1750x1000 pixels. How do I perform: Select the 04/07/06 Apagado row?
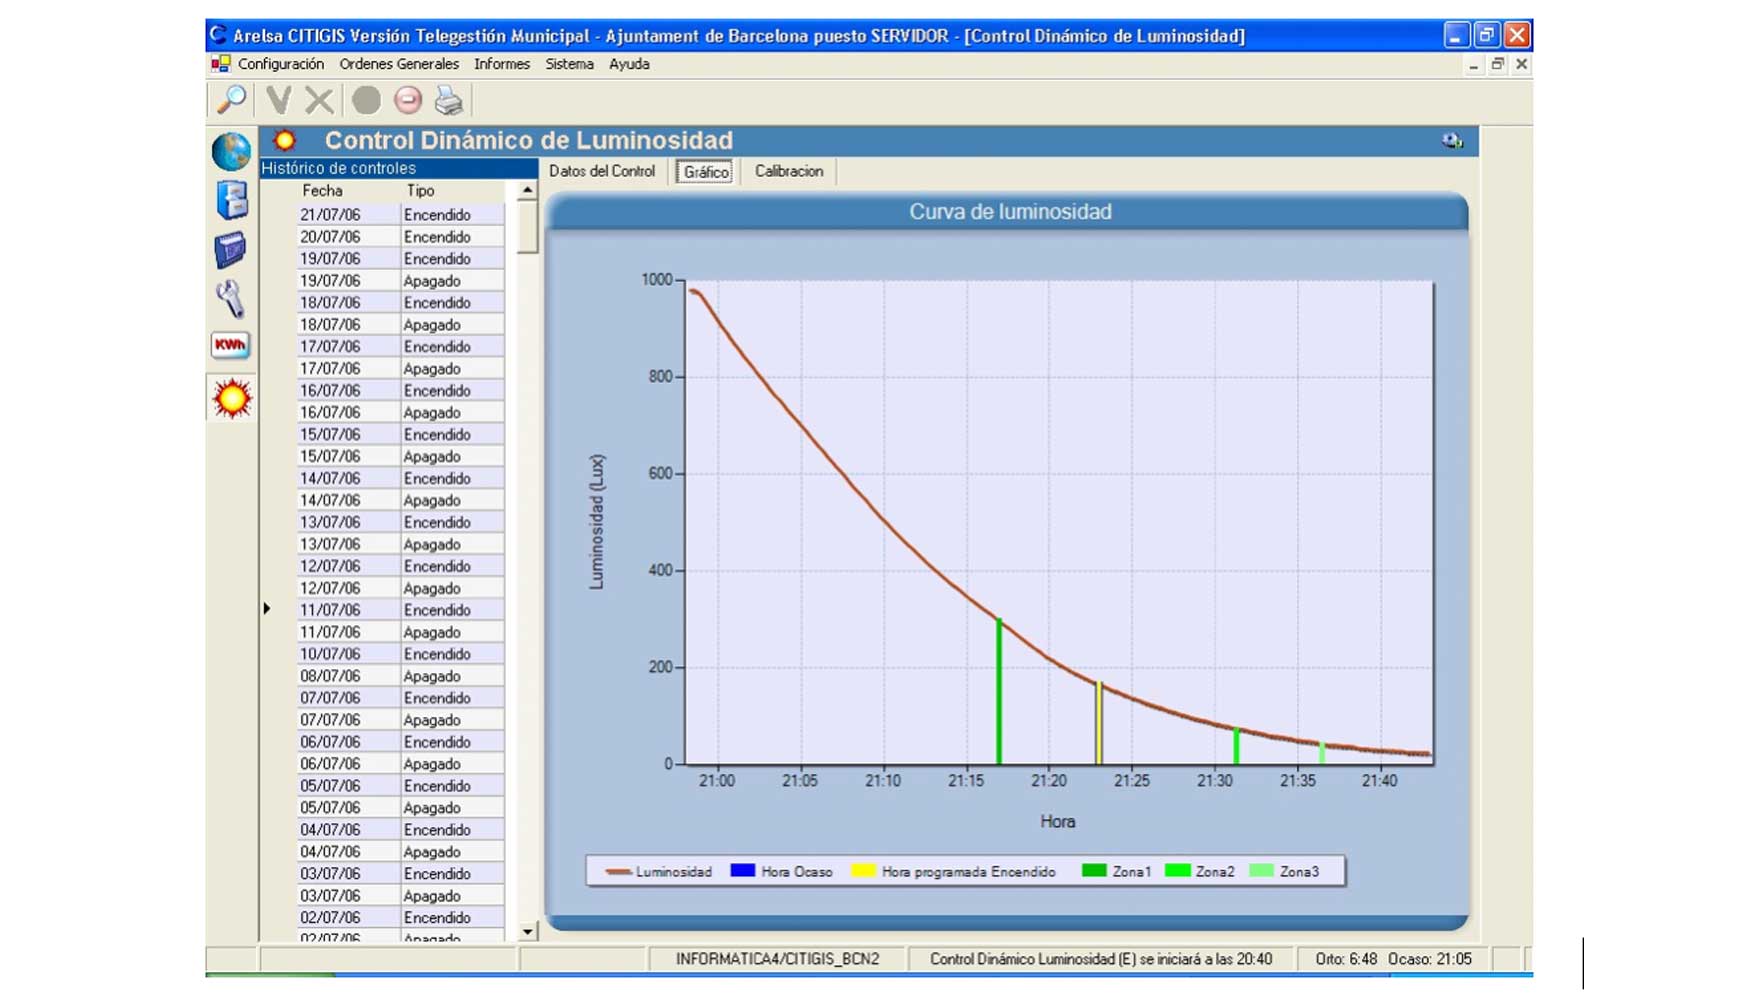(401, 853)
